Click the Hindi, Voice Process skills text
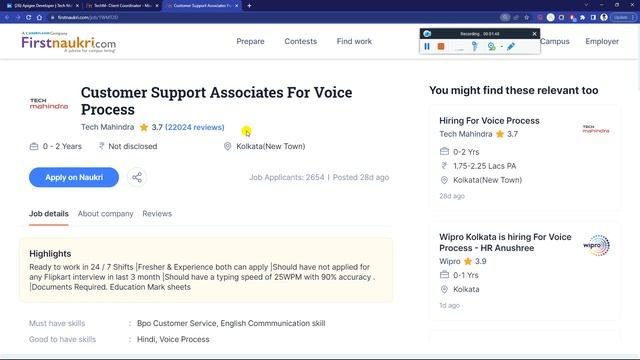640x360 pixels. click(173, 339)
